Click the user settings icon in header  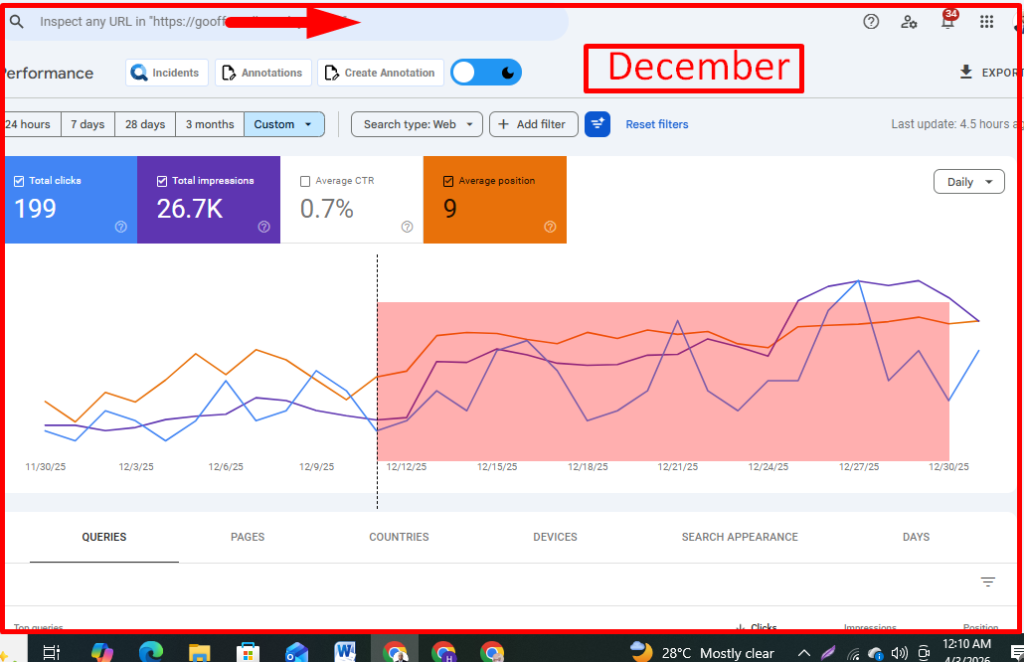point(909,22)
